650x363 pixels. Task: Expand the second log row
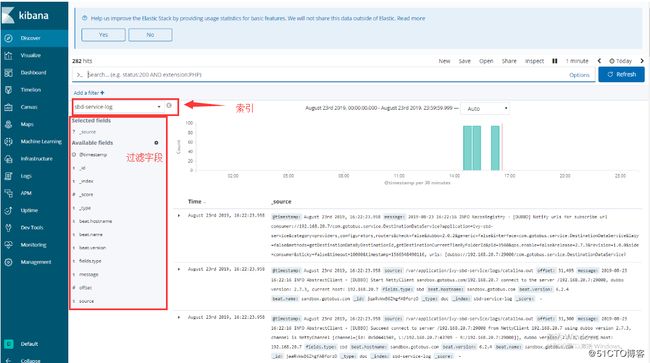tap(179, 269)
